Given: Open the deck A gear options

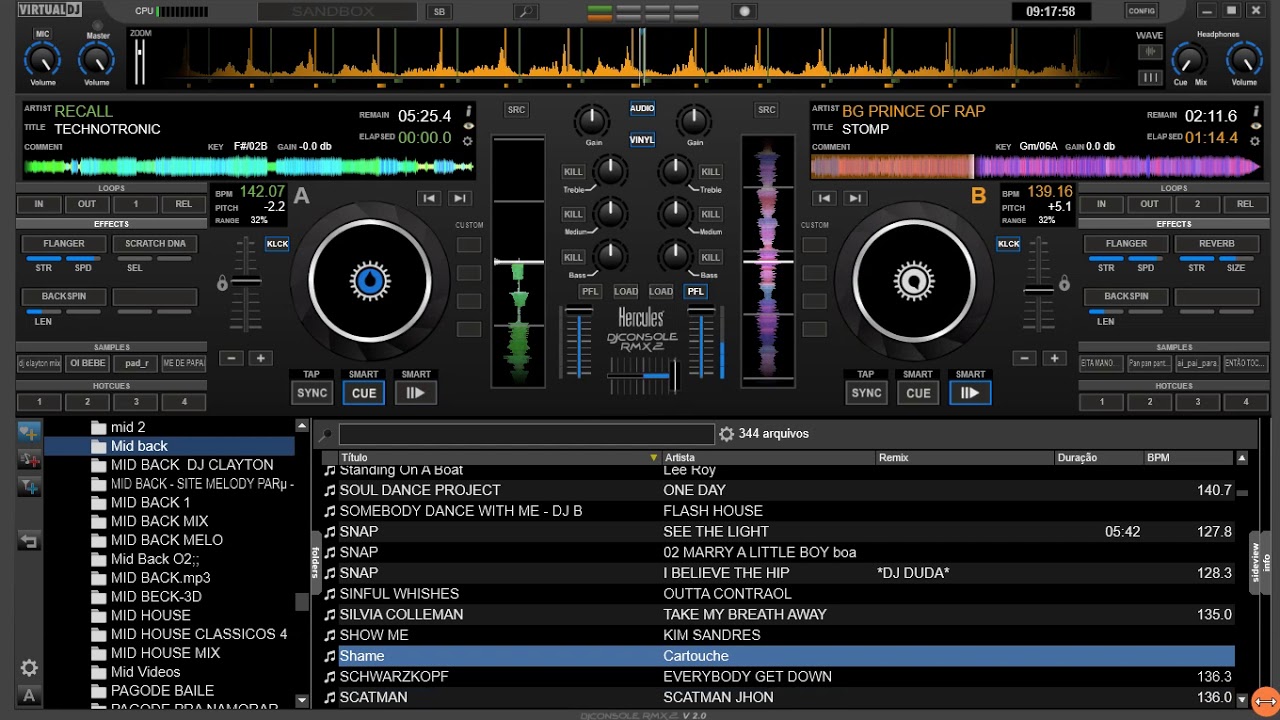Looking at the screenshot, I should 468,141.
